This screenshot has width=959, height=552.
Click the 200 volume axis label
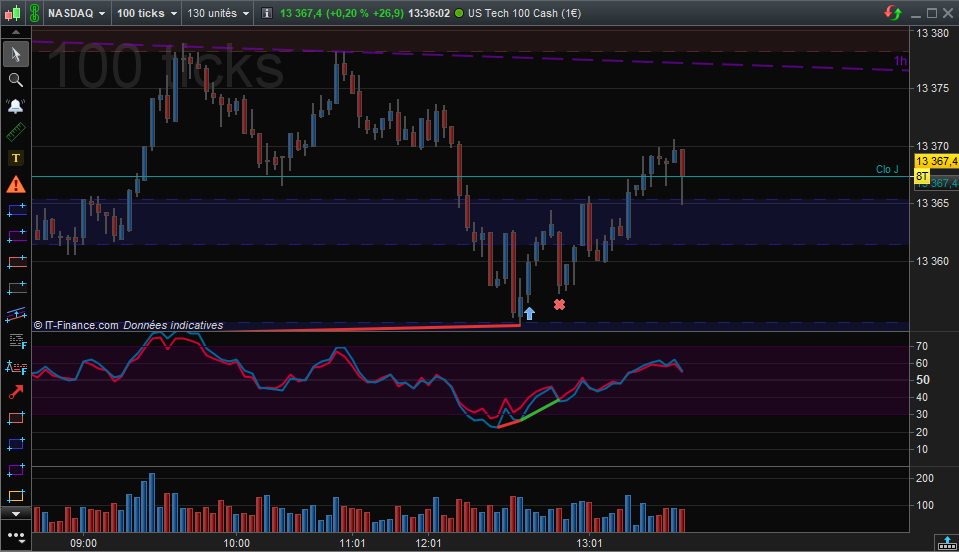coord(924,478)
